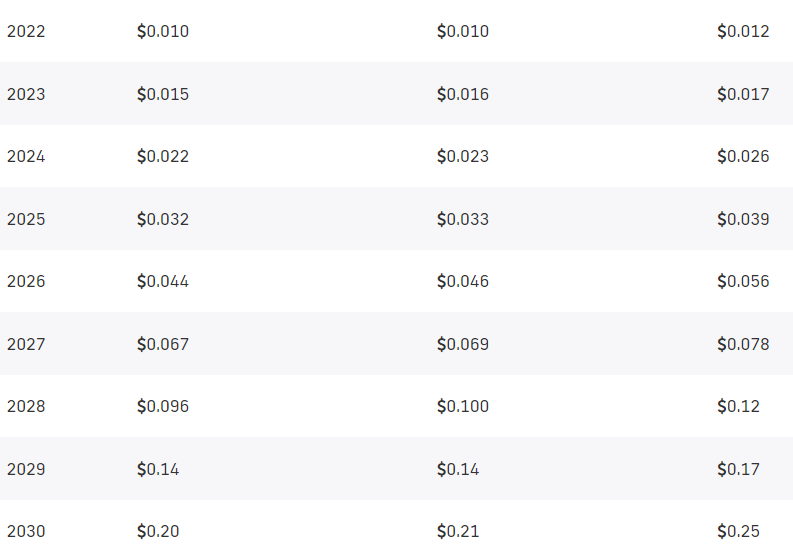Click the 2027 maximum price $0.078

click(743, 344)
